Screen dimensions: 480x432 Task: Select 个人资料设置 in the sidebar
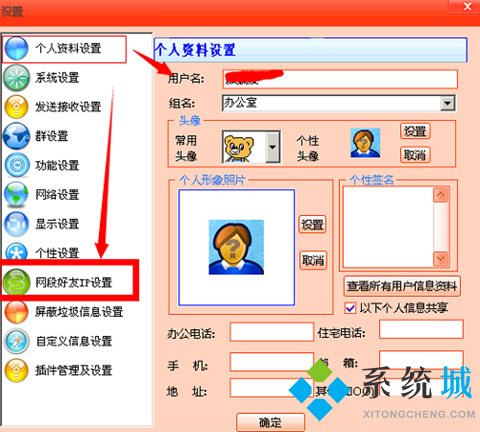[64, 49]
